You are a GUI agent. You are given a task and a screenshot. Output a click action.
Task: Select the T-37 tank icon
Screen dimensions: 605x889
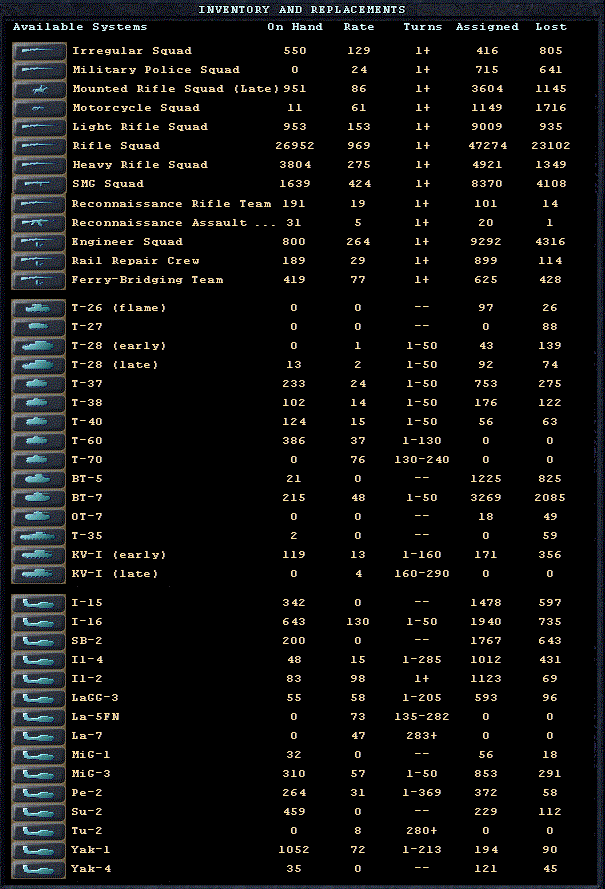39,384
